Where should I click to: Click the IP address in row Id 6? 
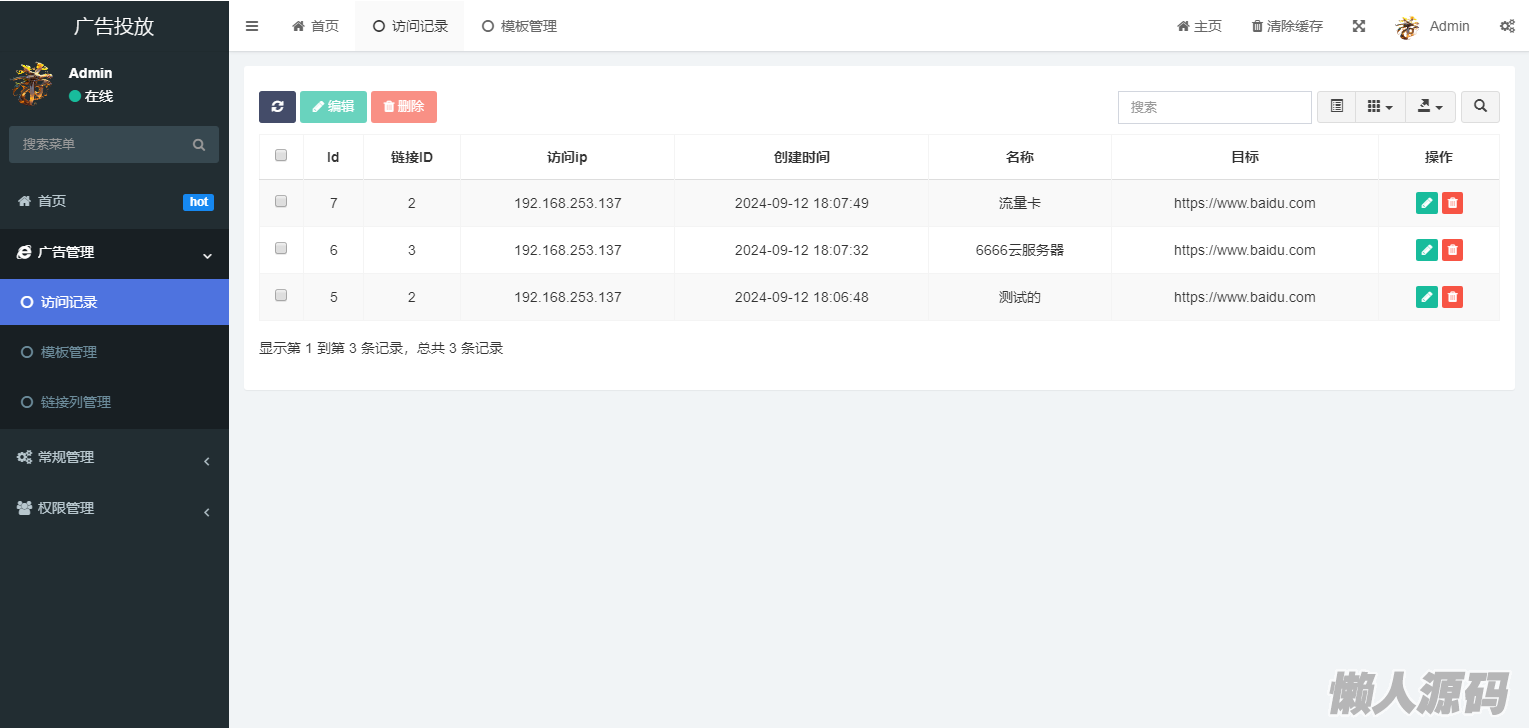pyautogui.click(x=568, y=250)
